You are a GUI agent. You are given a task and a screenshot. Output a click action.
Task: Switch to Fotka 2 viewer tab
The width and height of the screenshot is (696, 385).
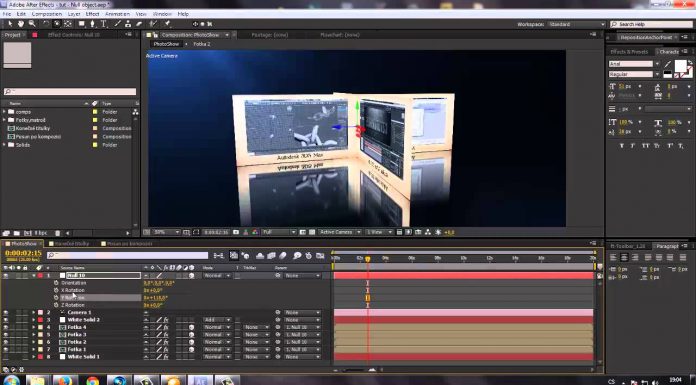[x=202, y=44]
